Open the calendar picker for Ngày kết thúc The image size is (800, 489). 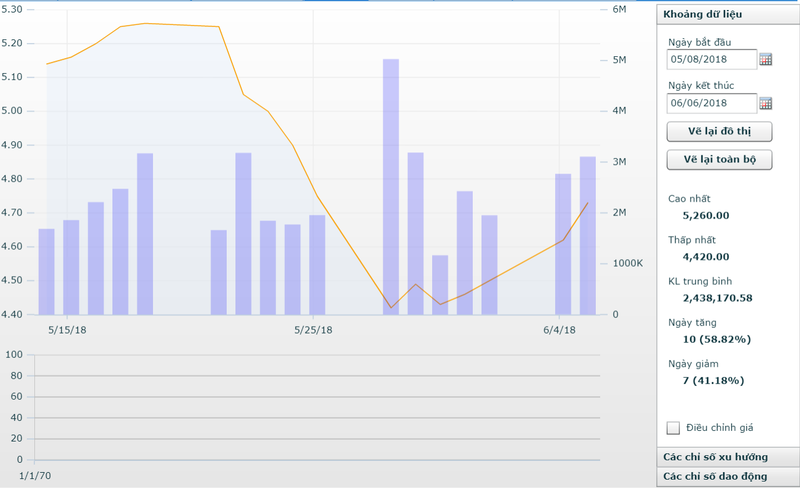766,103
